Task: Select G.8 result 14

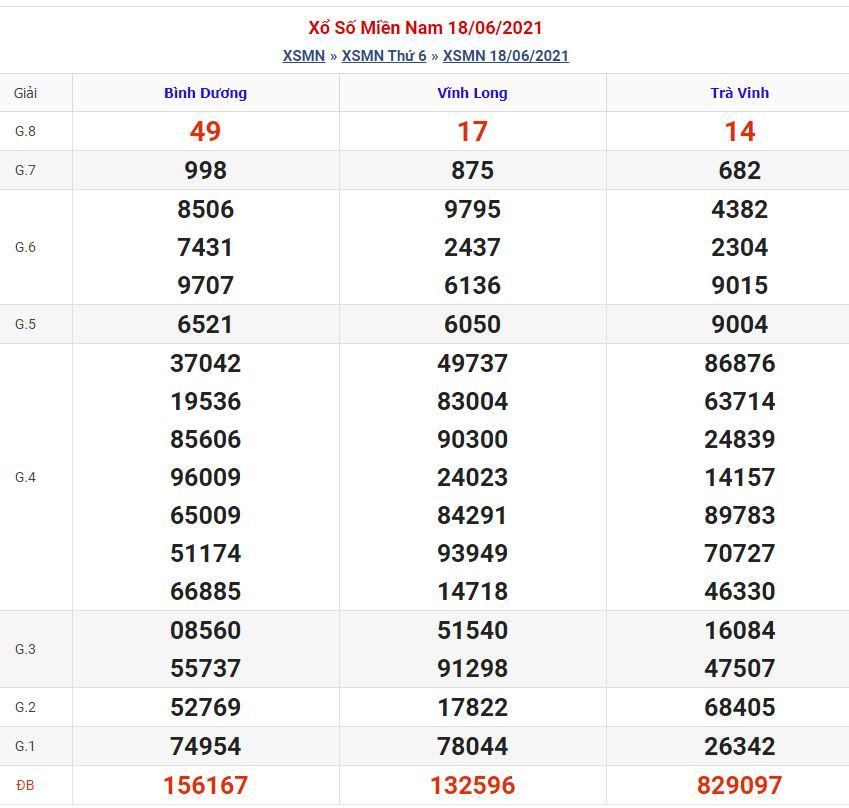Action: click(x=740, y=131)
